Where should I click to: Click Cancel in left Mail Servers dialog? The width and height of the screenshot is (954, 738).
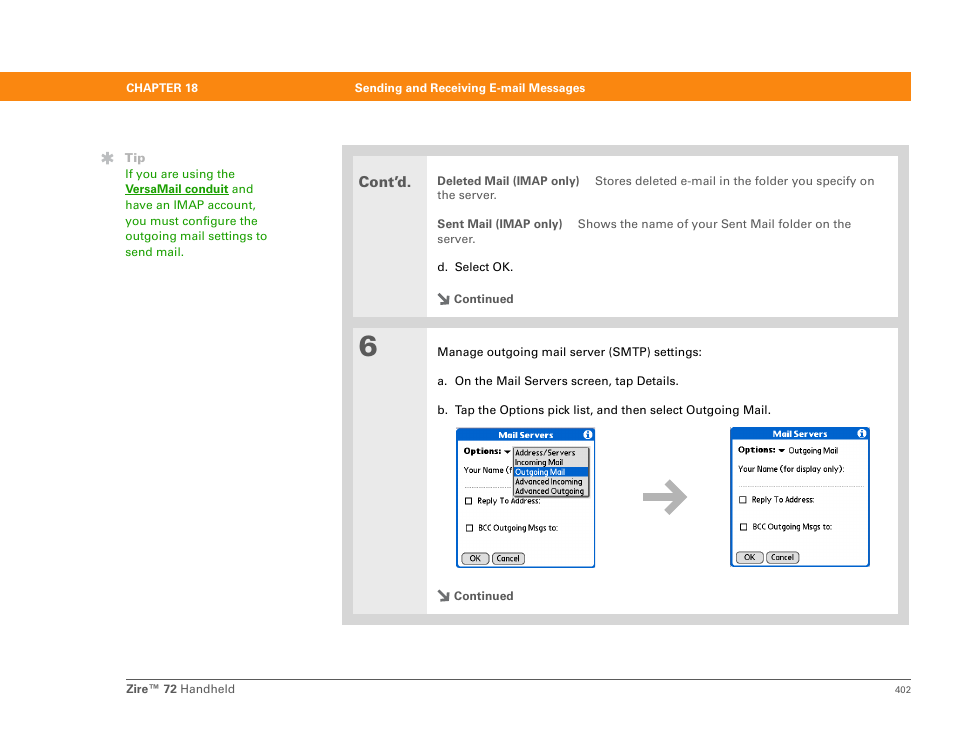coord(508,559)
